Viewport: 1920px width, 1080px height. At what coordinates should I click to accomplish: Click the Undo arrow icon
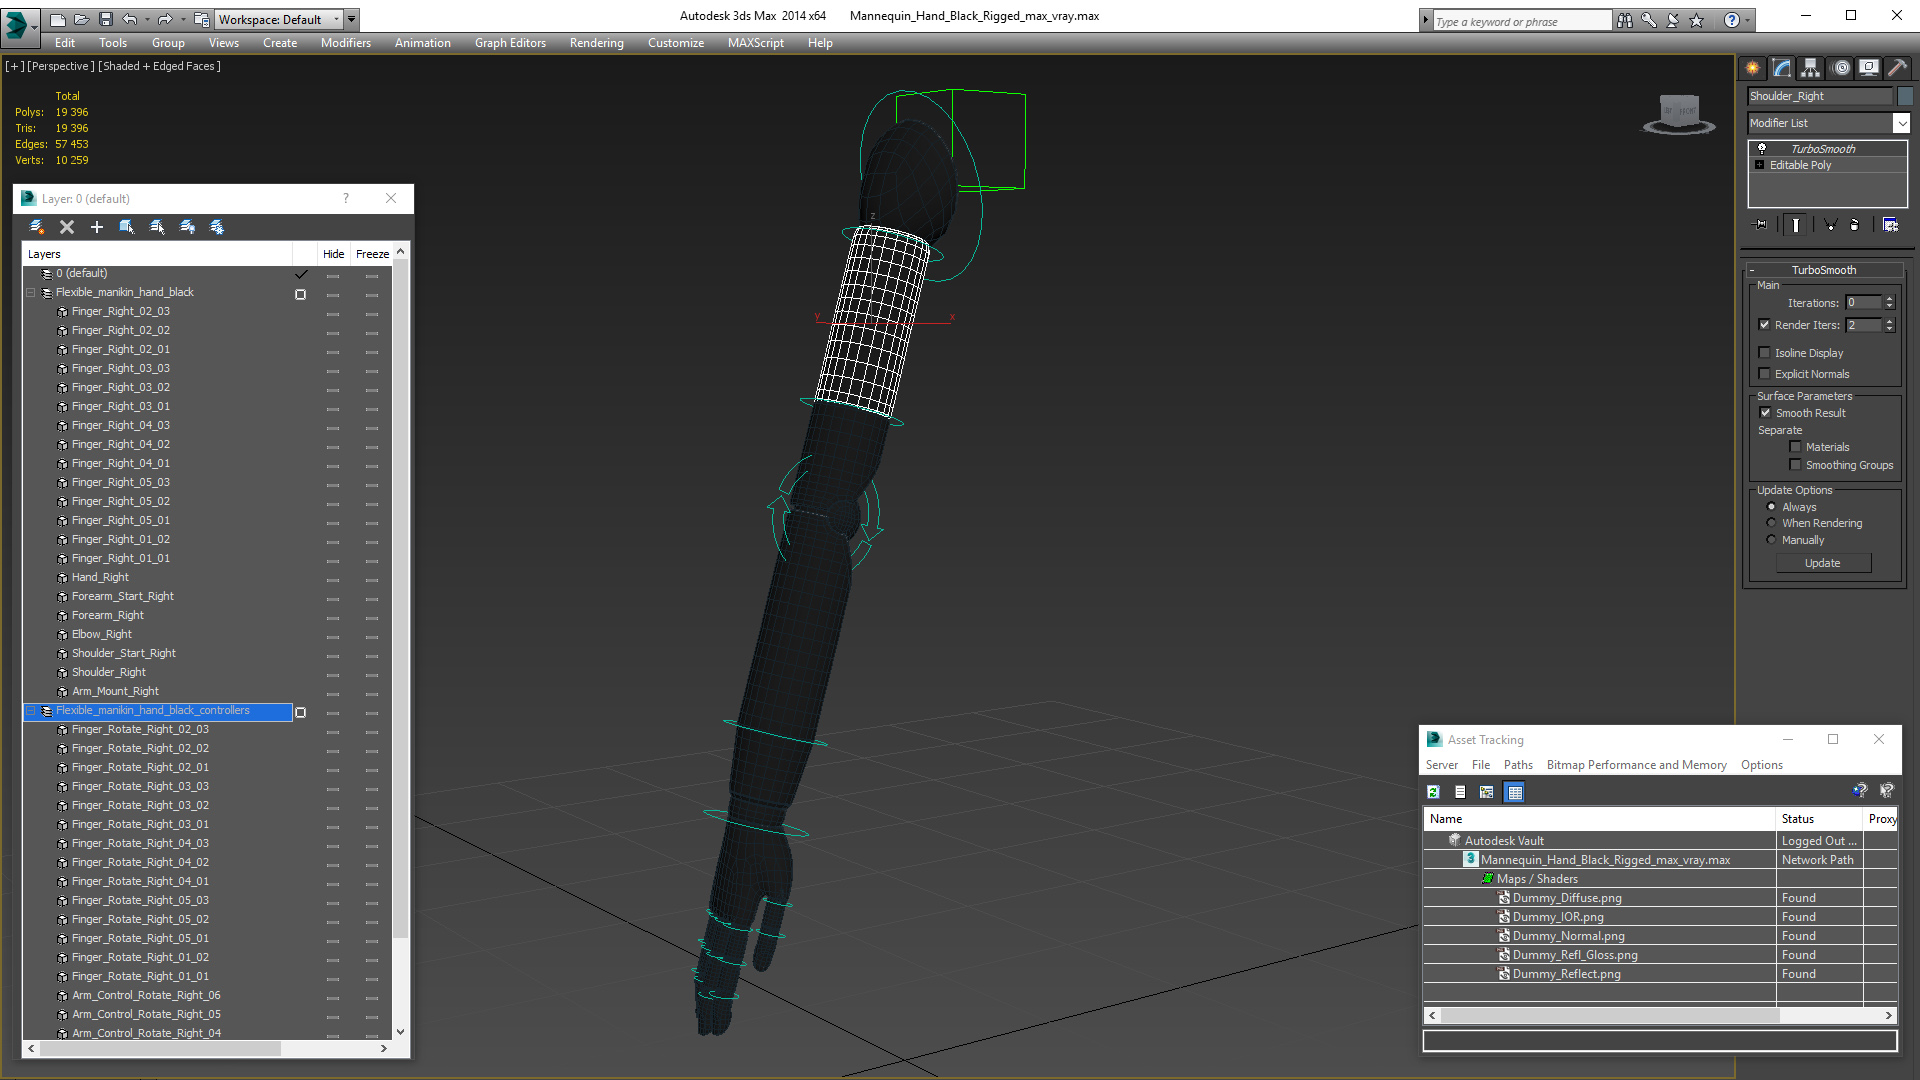[130, 19]
